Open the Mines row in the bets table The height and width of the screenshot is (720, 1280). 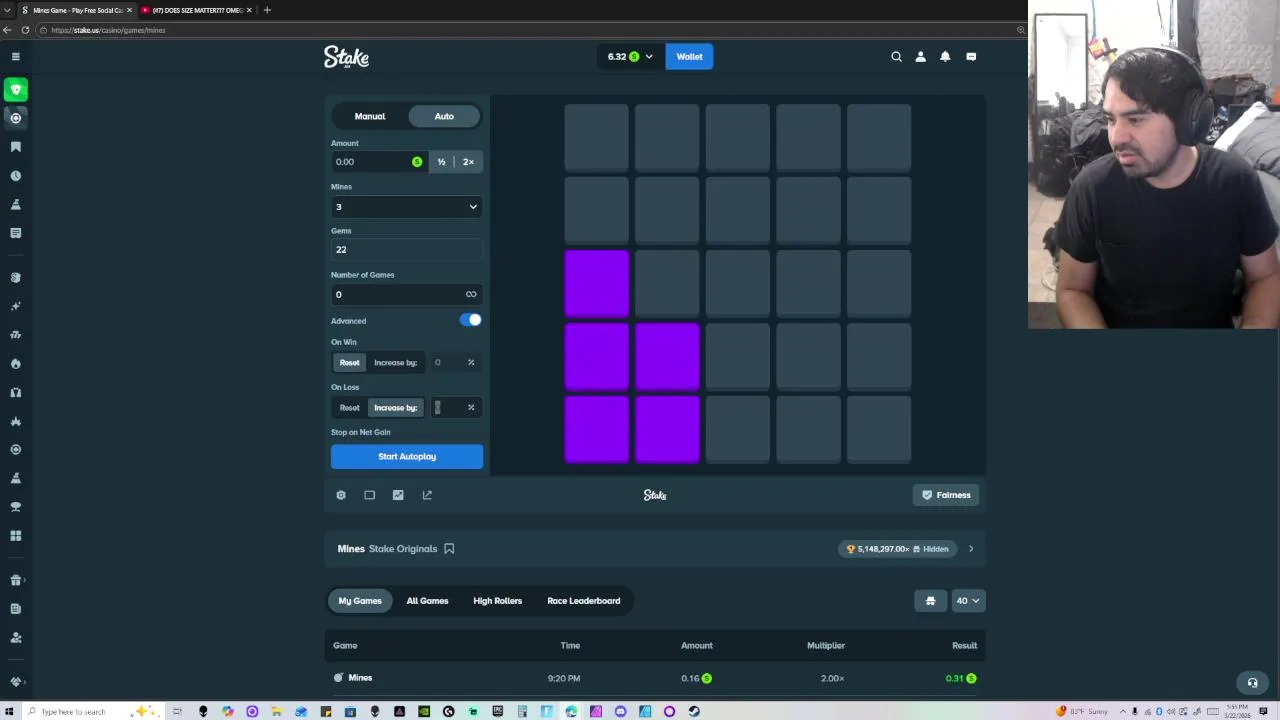click(655, 679)
